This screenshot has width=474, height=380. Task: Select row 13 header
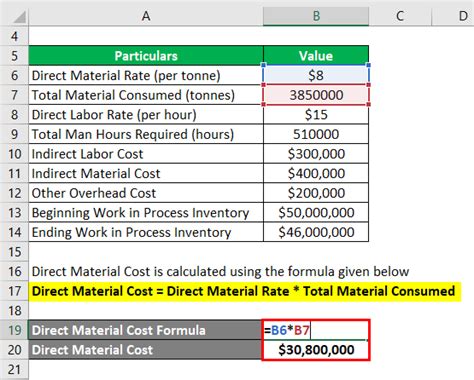point(14,213)
